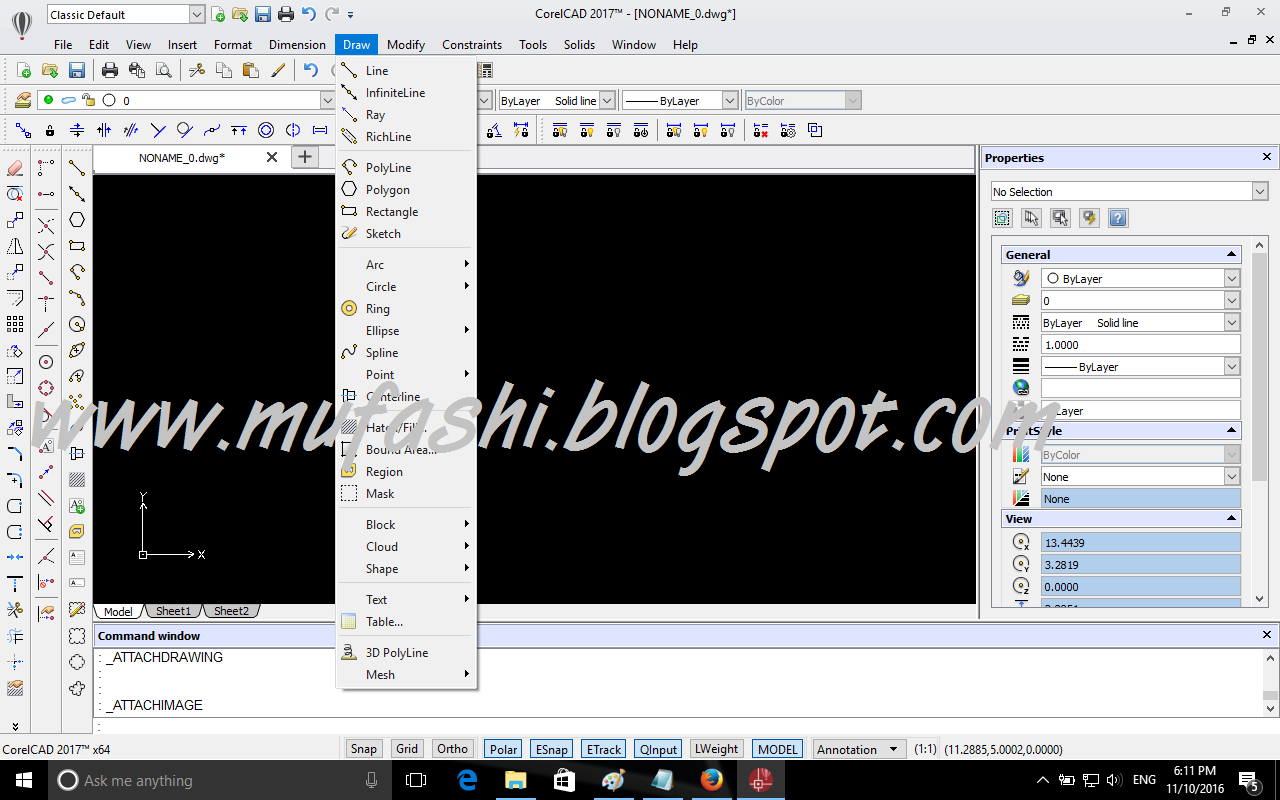Viewport: 1280px width, 800px height.
Task: Click the linestyle scale field 1.0000
Action: tap(1141, 345)
